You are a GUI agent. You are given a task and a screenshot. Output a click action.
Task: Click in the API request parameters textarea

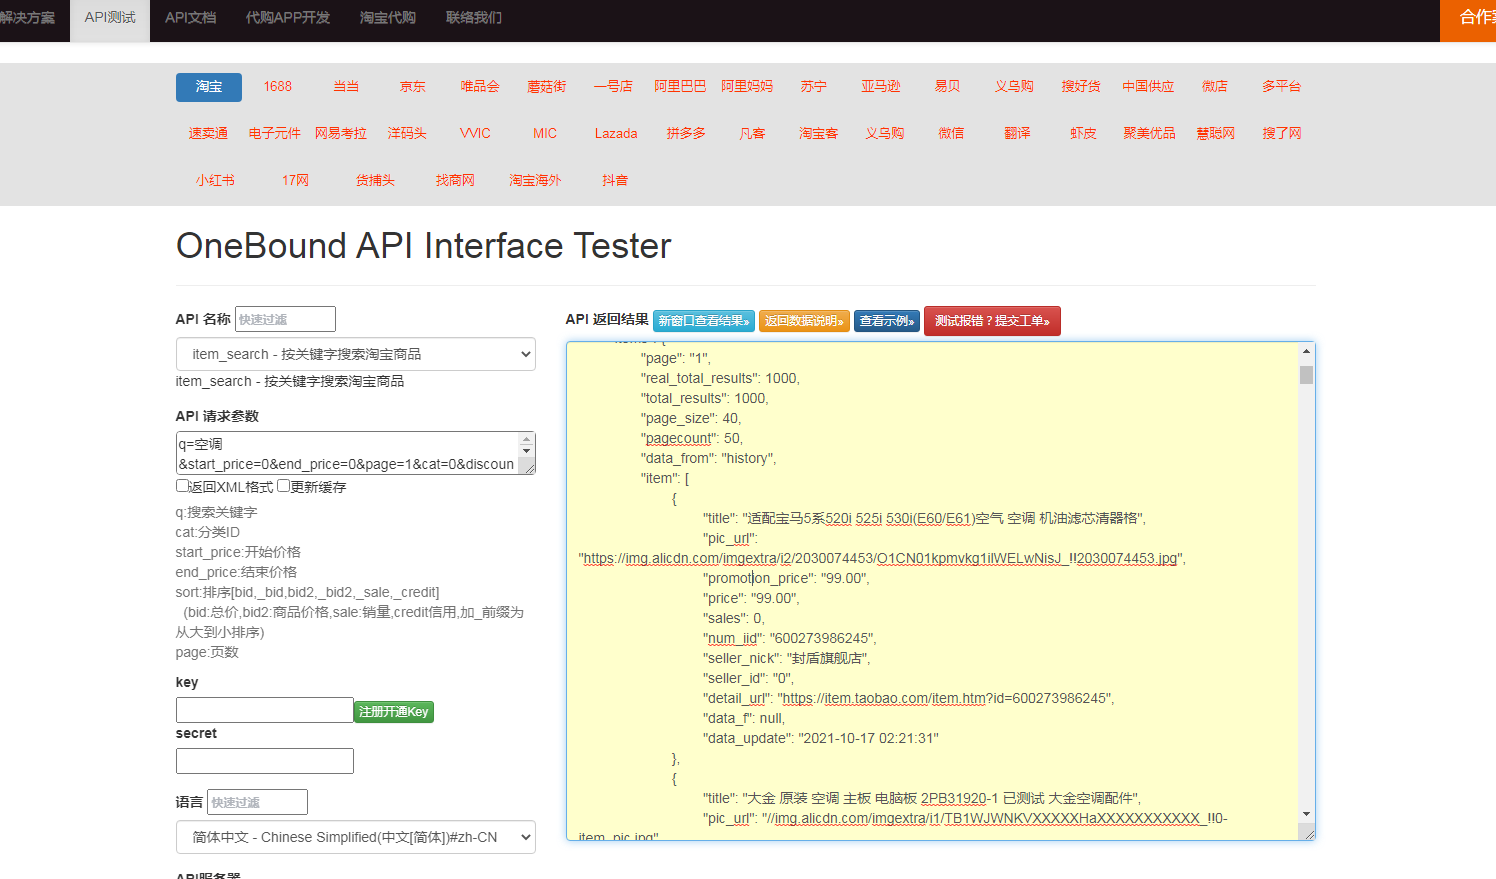346,453
